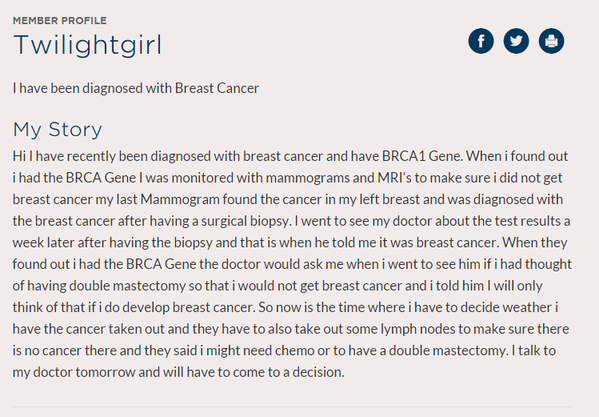Click the word 'weather' in the story
This screenshot has height=417, width=599.
pyautogui.click(x=527, y=307)
